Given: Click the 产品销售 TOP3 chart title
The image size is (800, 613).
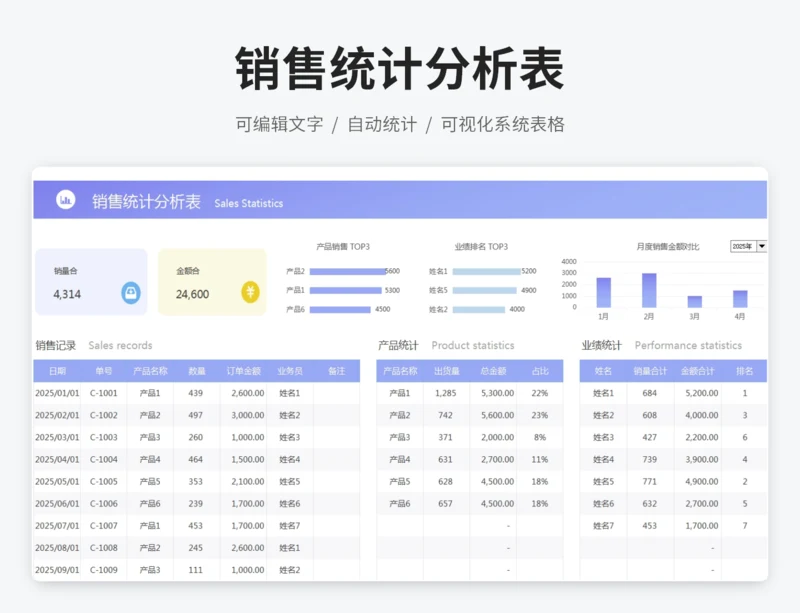Looking at the screenshot, I should coord(343,247).
